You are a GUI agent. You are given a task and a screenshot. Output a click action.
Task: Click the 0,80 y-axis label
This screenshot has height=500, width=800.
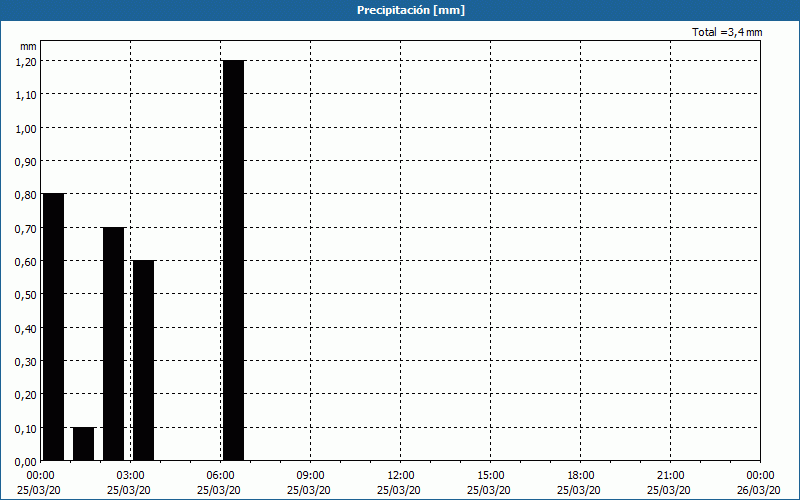(26, 195)
